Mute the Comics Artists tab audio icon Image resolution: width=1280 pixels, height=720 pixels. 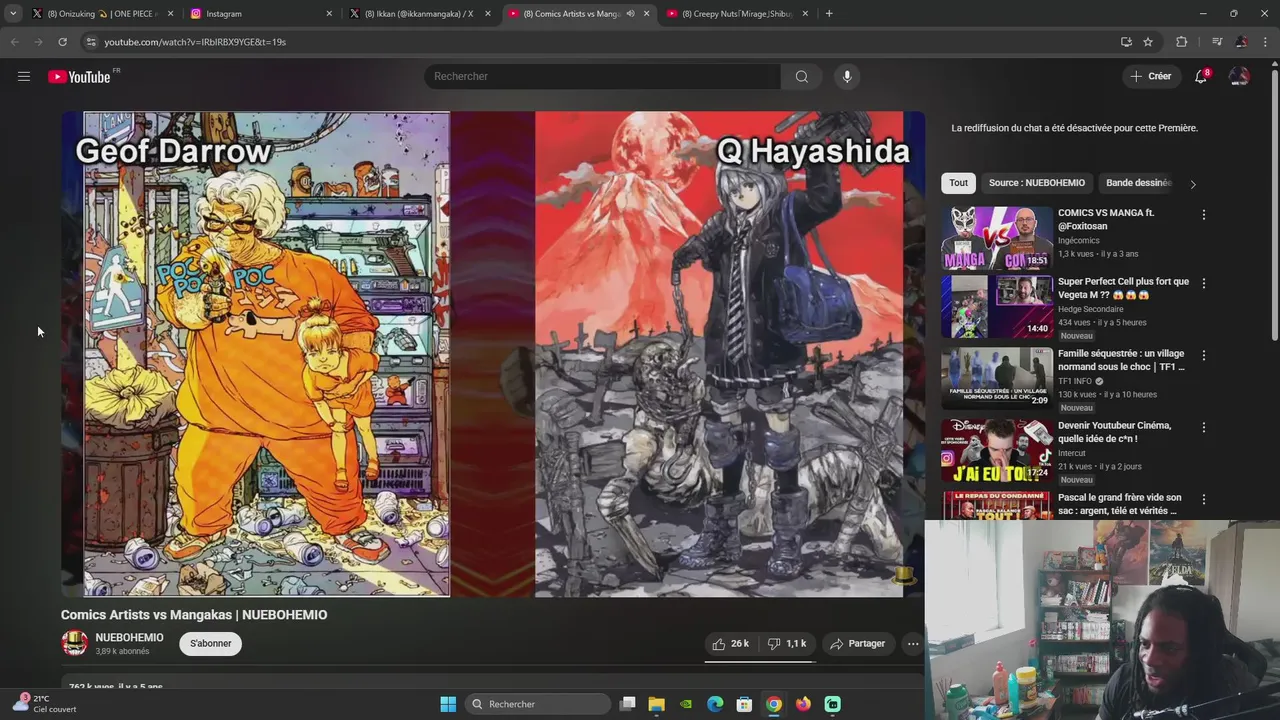click(630, 14)
